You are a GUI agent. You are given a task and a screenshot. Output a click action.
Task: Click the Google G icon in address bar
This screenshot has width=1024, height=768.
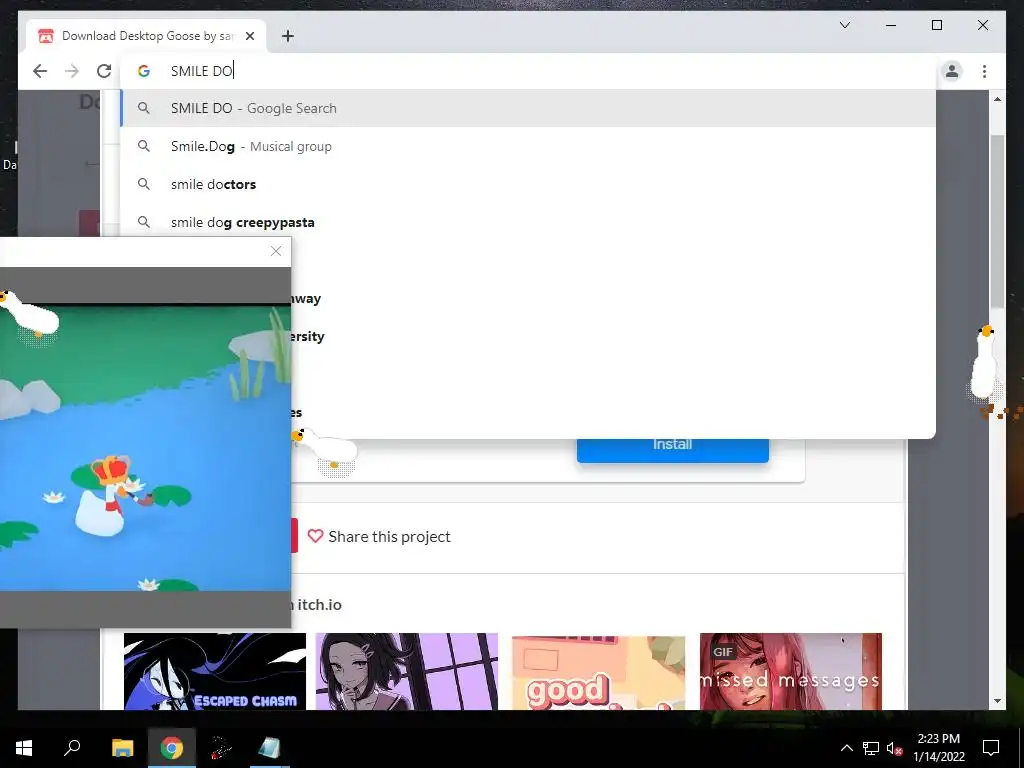pyautogui.click(x=144, y=71)
